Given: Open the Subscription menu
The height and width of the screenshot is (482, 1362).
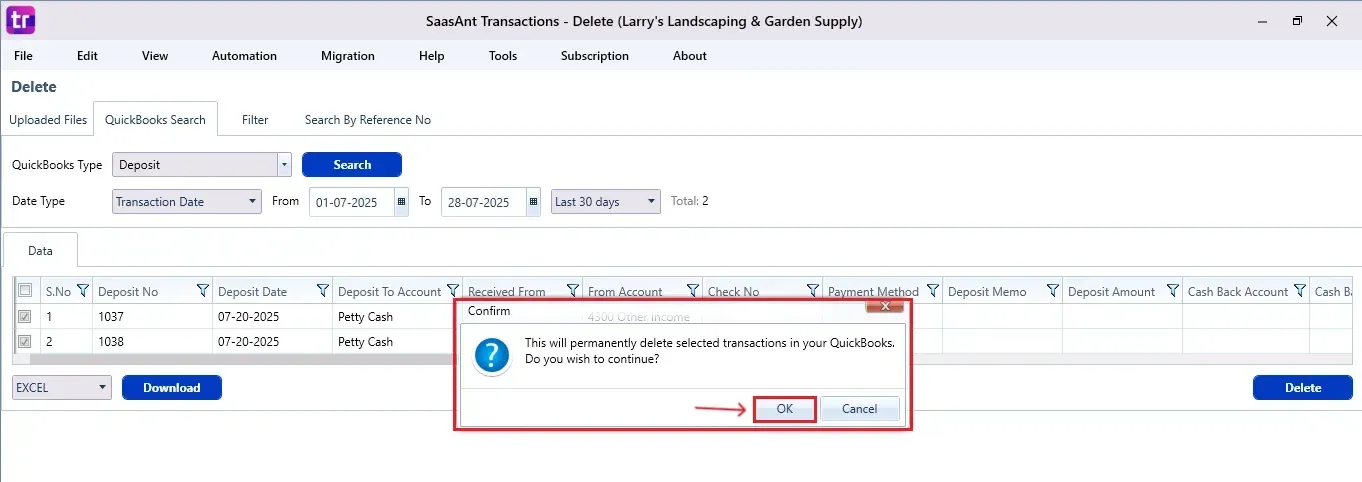Looking at the screenshot, I should click(595, 56).
